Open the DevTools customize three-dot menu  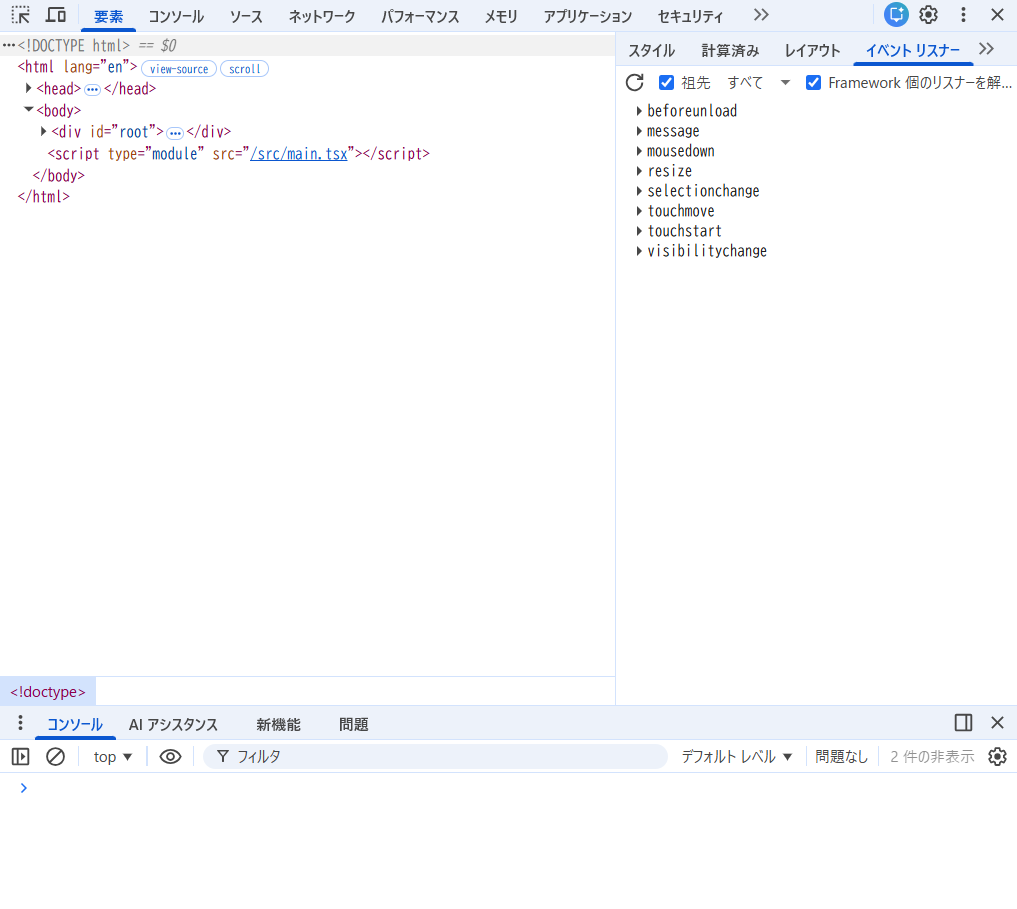pyautogui.click(x=963, y=14)
